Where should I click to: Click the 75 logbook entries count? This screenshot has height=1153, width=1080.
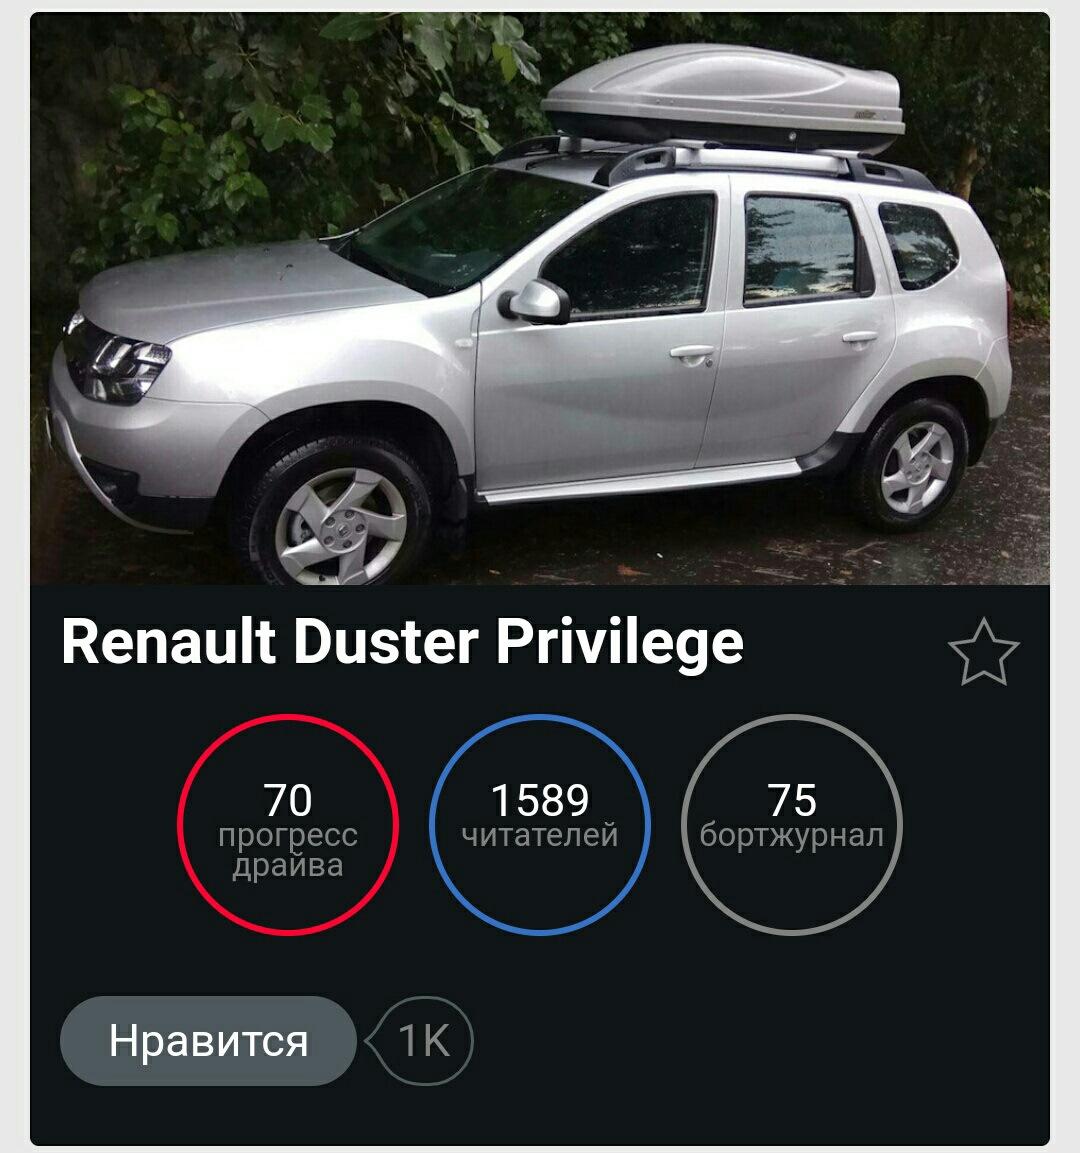pyautogui.click(x=792, y=800)
